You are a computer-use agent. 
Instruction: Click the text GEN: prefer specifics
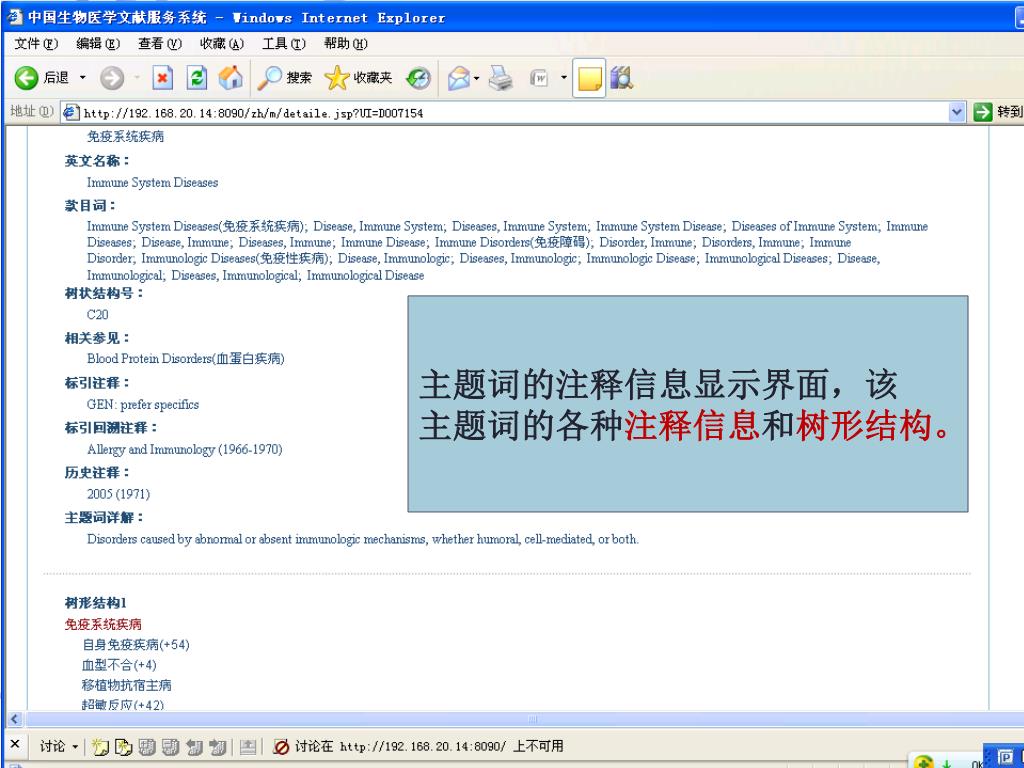coord(143,404)
